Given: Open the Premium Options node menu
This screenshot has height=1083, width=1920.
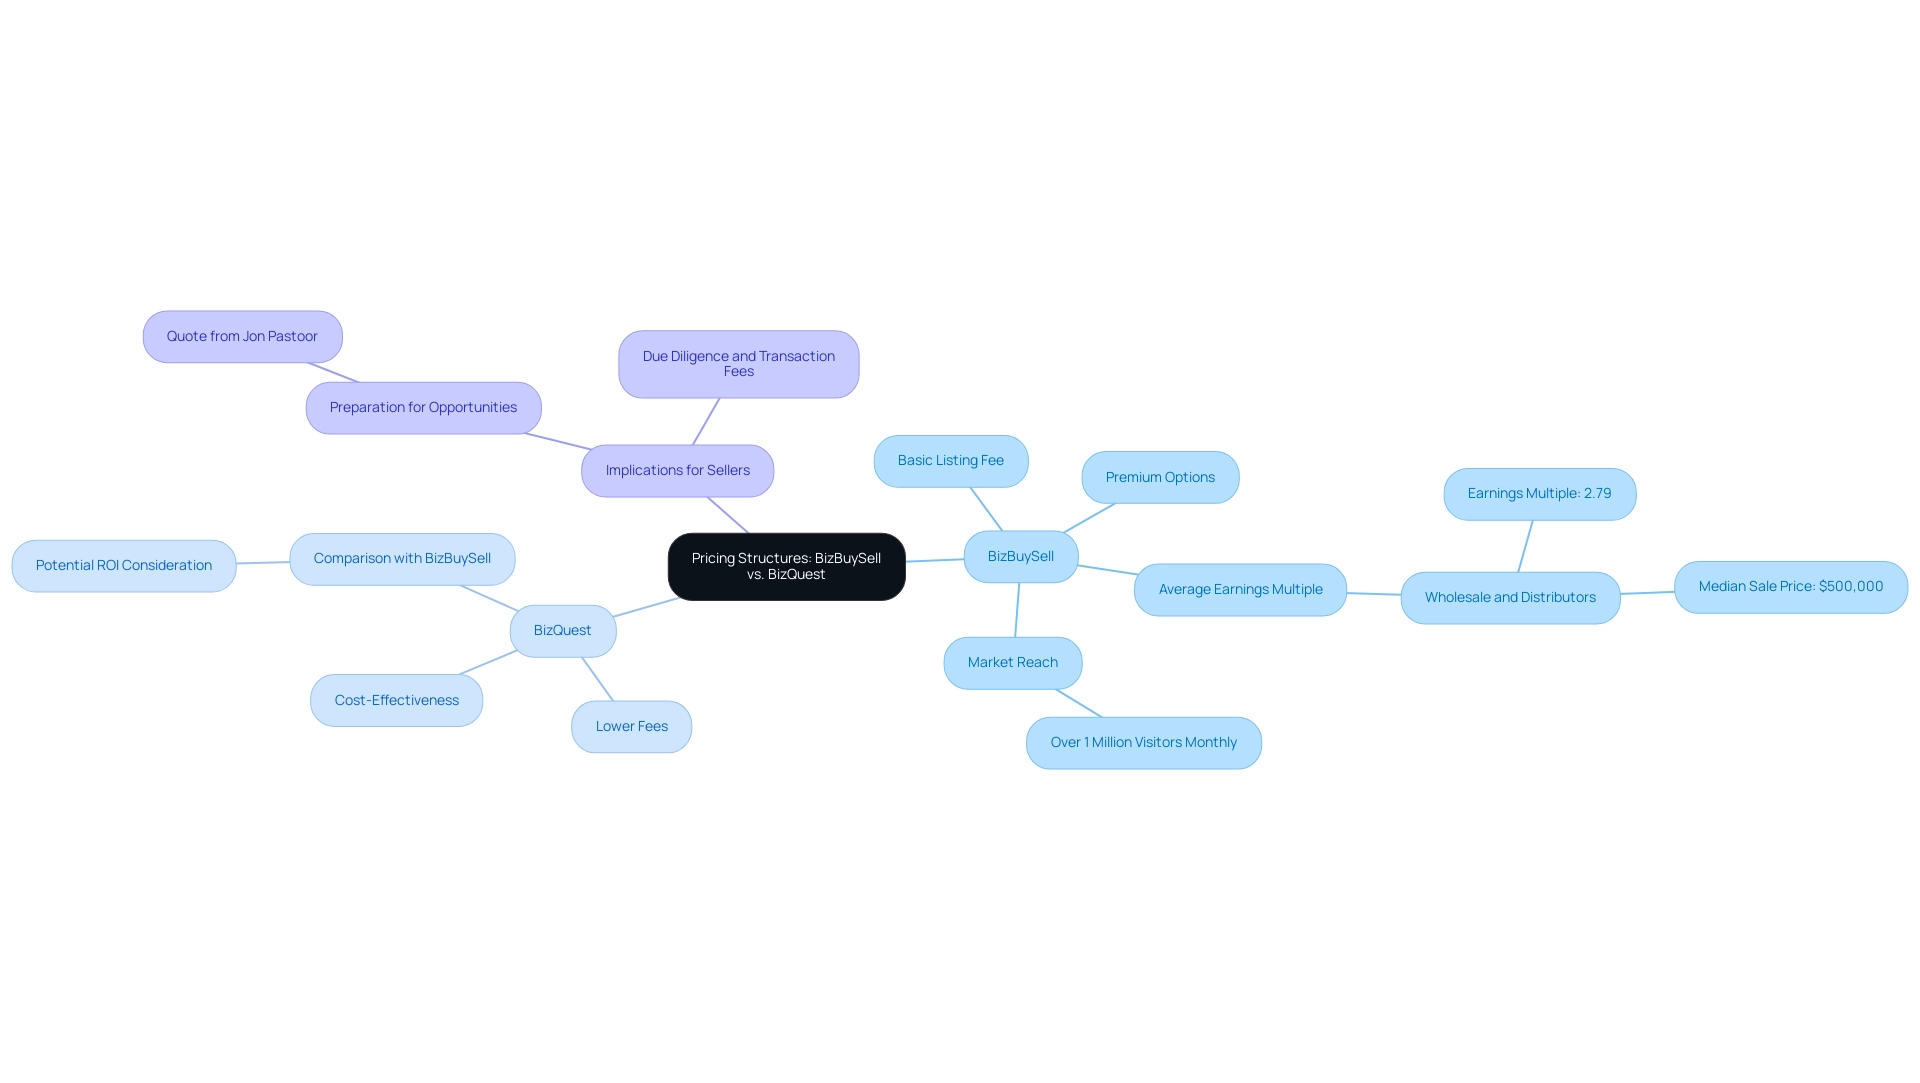Looking at the screenshot, I should (1160, 478).
